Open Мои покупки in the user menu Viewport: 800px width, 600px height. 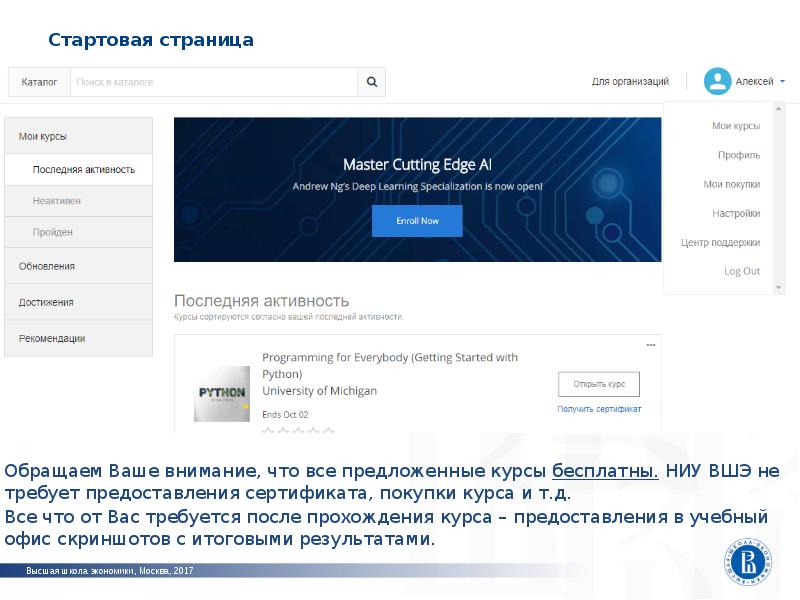(731, 184)
